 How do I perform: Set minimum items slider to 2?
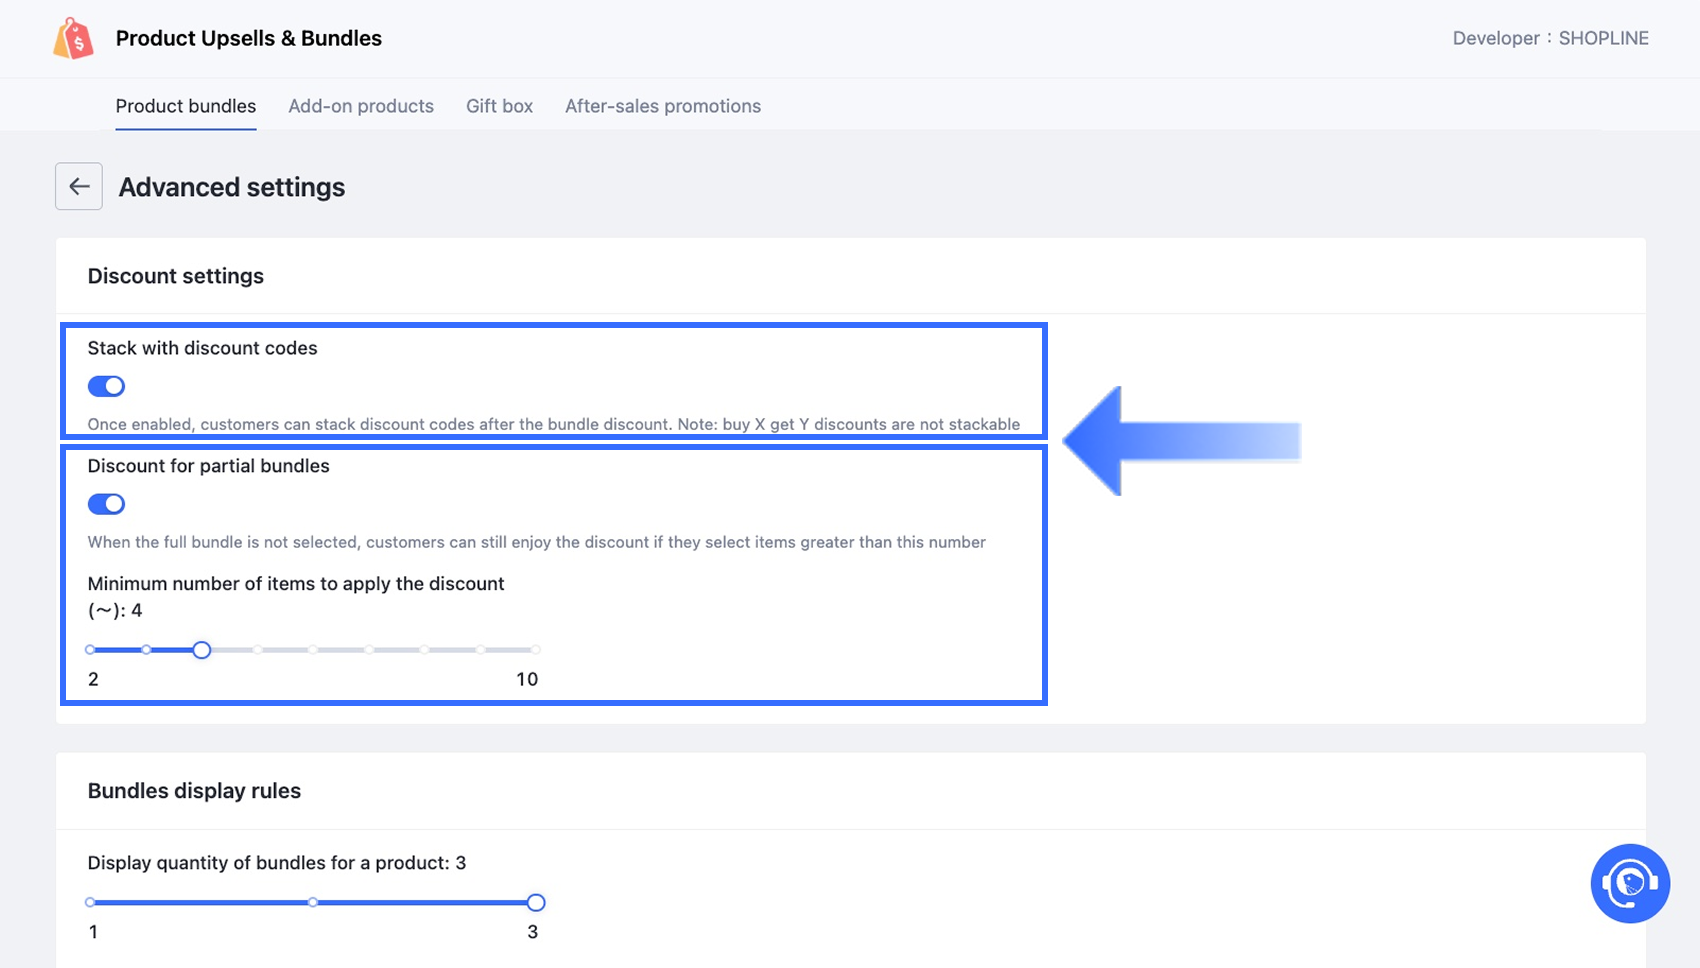point(91,650)
